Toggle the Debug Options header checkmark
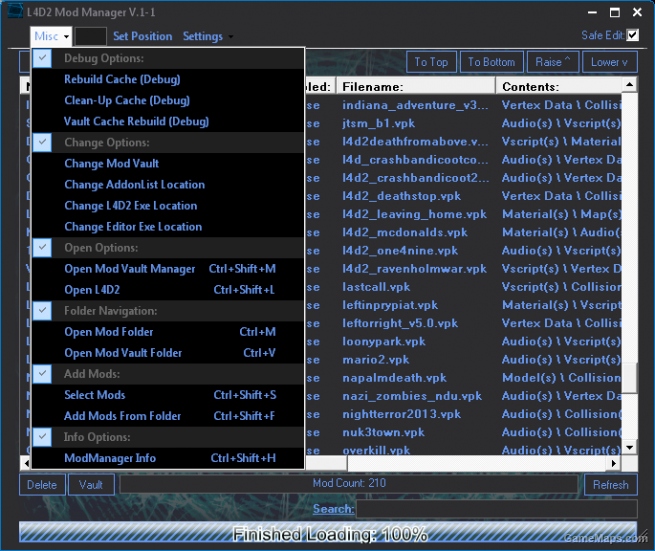Viewport: 655px width, 551px height. coord(42,58)
